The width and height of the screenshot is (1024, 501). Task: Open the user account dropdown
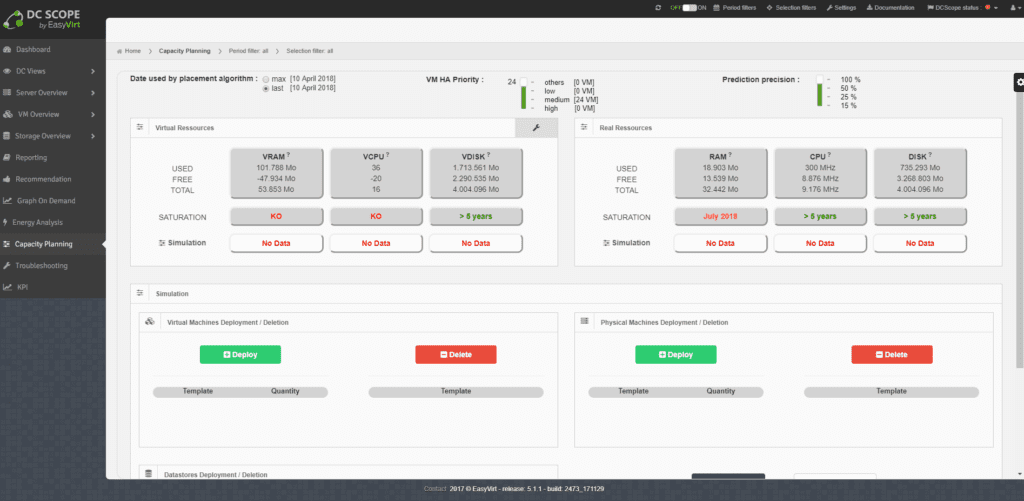[x=1014, y=8]
